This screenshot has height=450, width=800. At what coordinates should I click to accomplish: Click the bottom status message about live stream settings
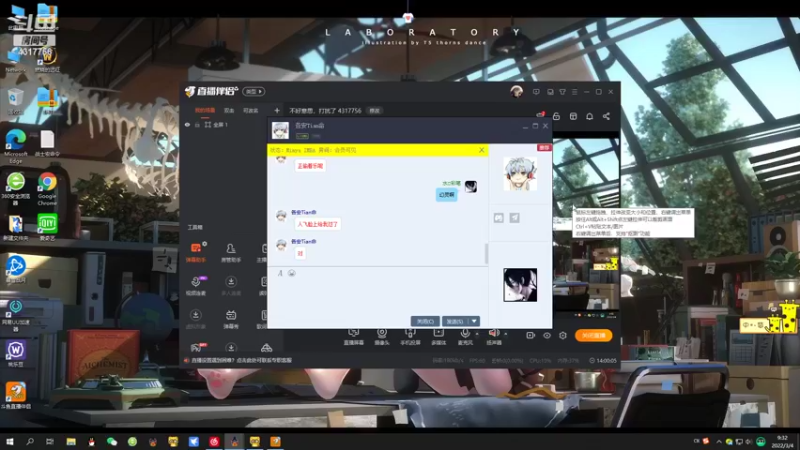click(238, 360)
